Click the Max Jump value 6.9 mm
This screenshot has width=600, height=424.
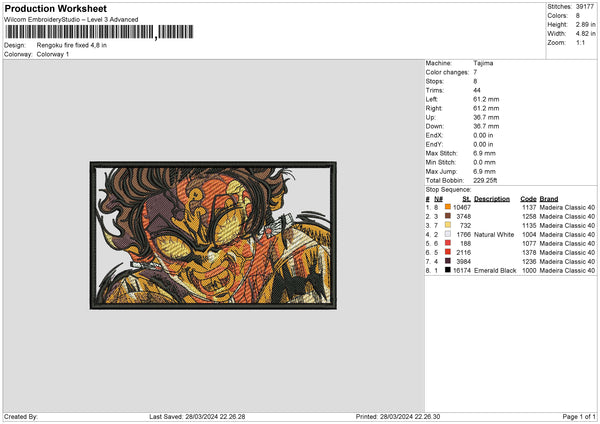[x=484, y=171]
